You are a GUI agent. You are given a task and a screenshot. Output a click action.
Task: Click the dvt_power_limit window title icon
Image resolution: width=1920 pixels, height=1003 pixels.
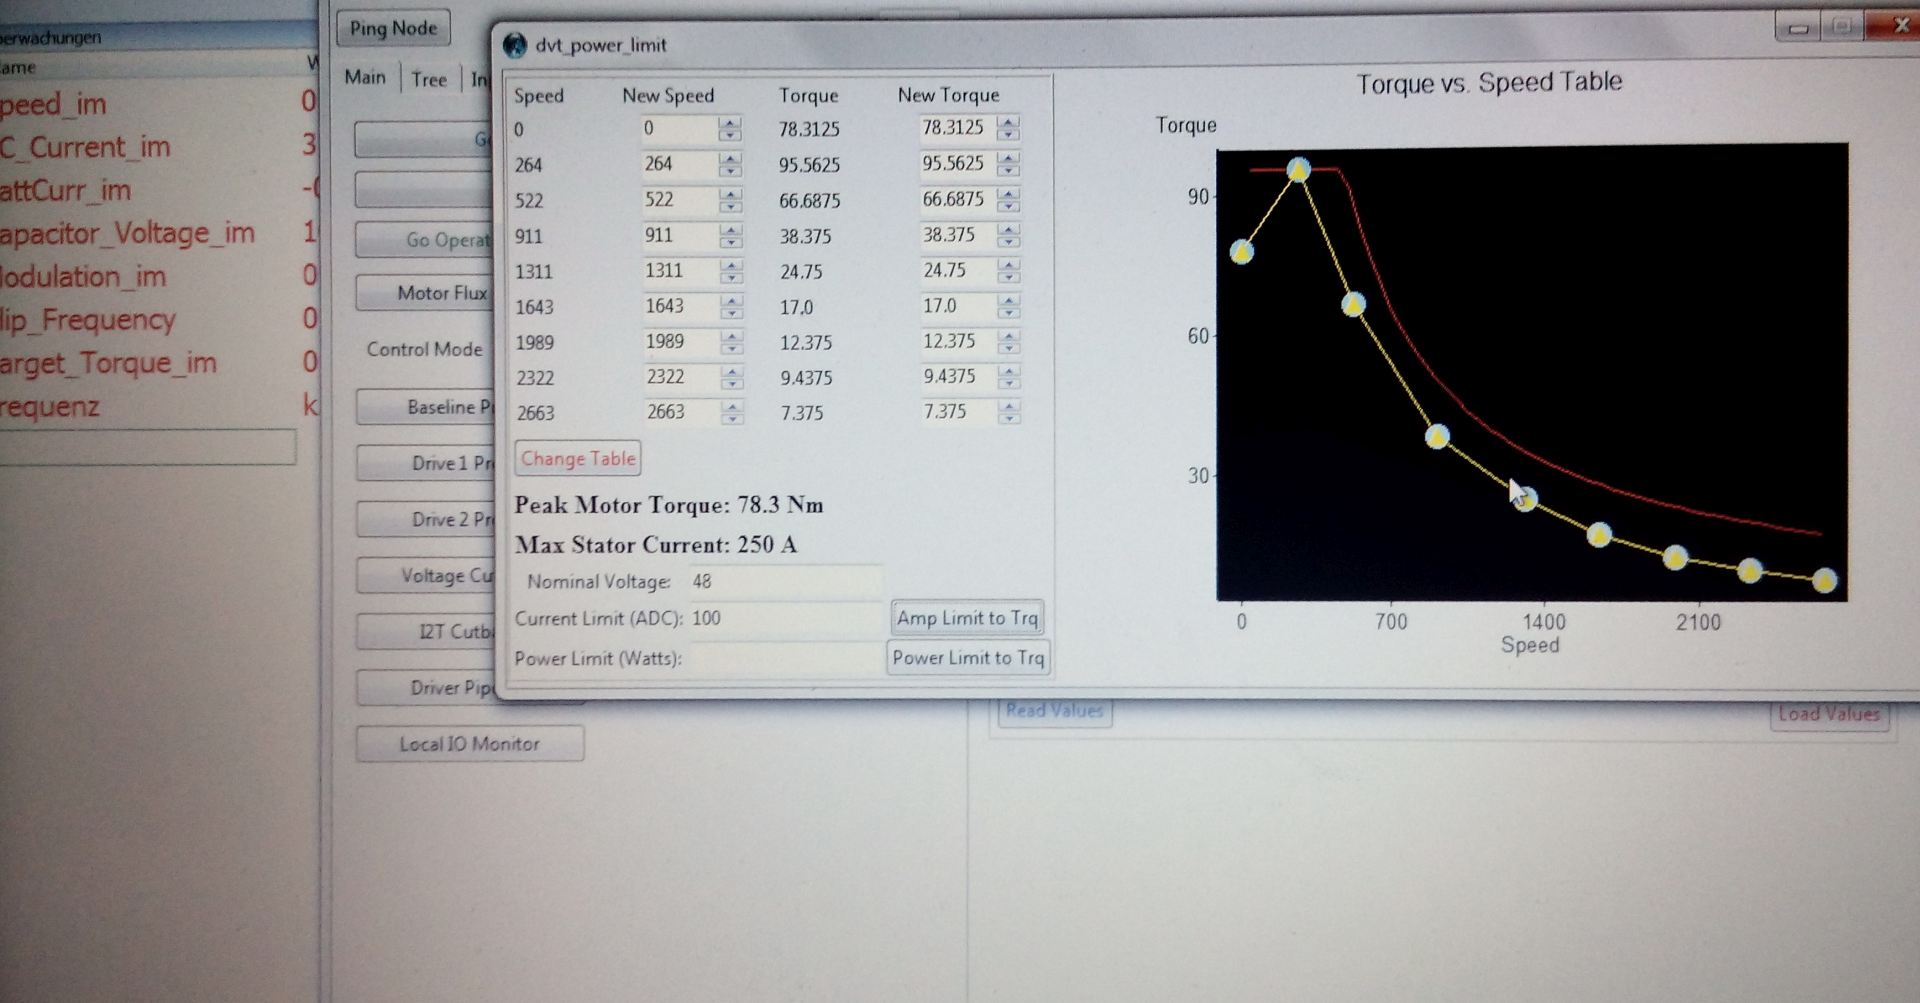click(515, 45)
